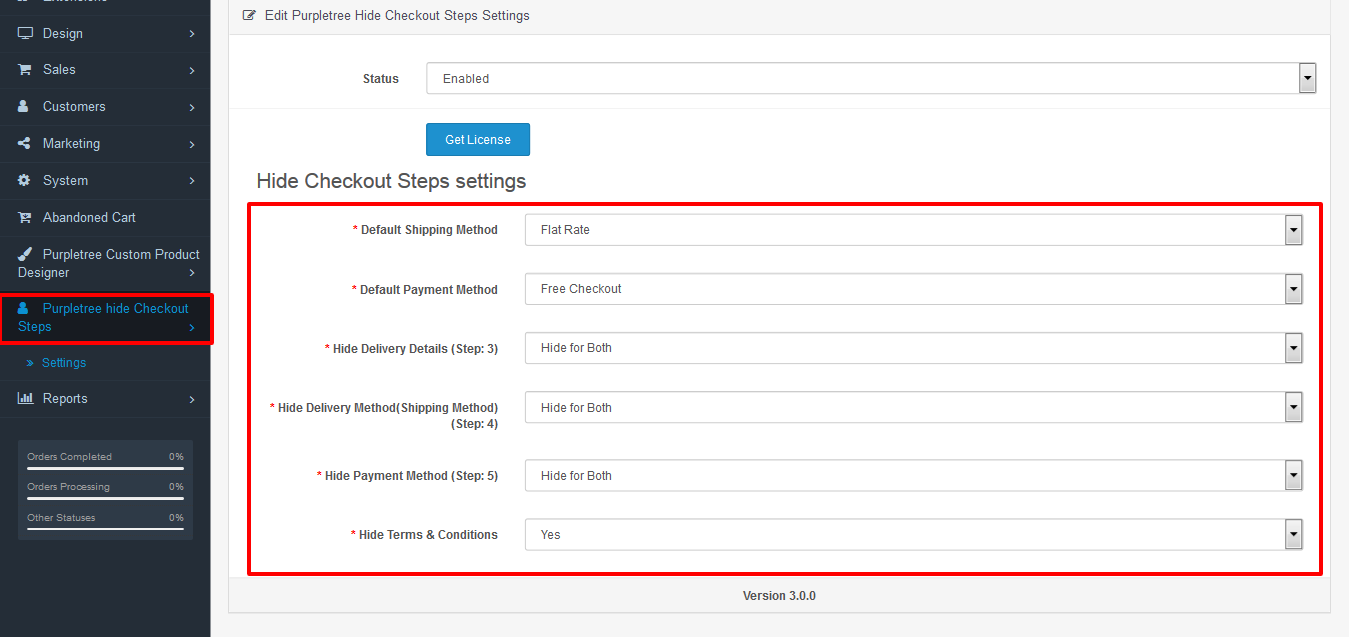Click the Purpletree Custom Product Designer brush icon
The width and height of the screenshot is (1349, 637).
click(25, 254)
